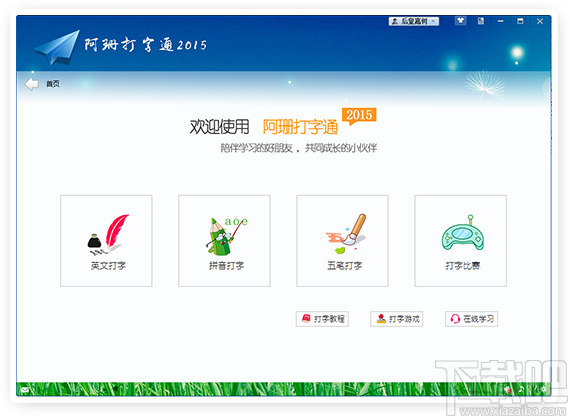Image resolution: width=570 pixels, height=416 pixels.
Task: Click the 在线学习 online learning button
Action: tap(471, 319)
